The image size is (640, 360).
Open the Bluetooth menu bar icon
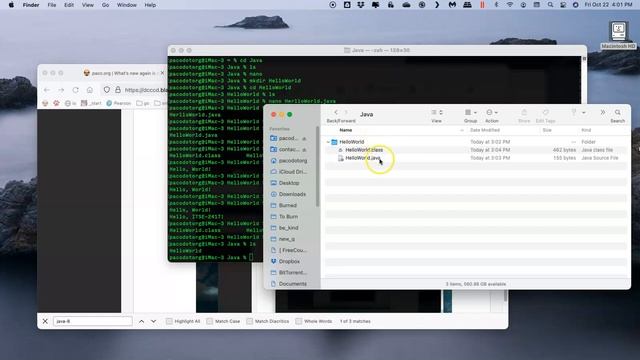pyautogui.click(x=496, y=5)
